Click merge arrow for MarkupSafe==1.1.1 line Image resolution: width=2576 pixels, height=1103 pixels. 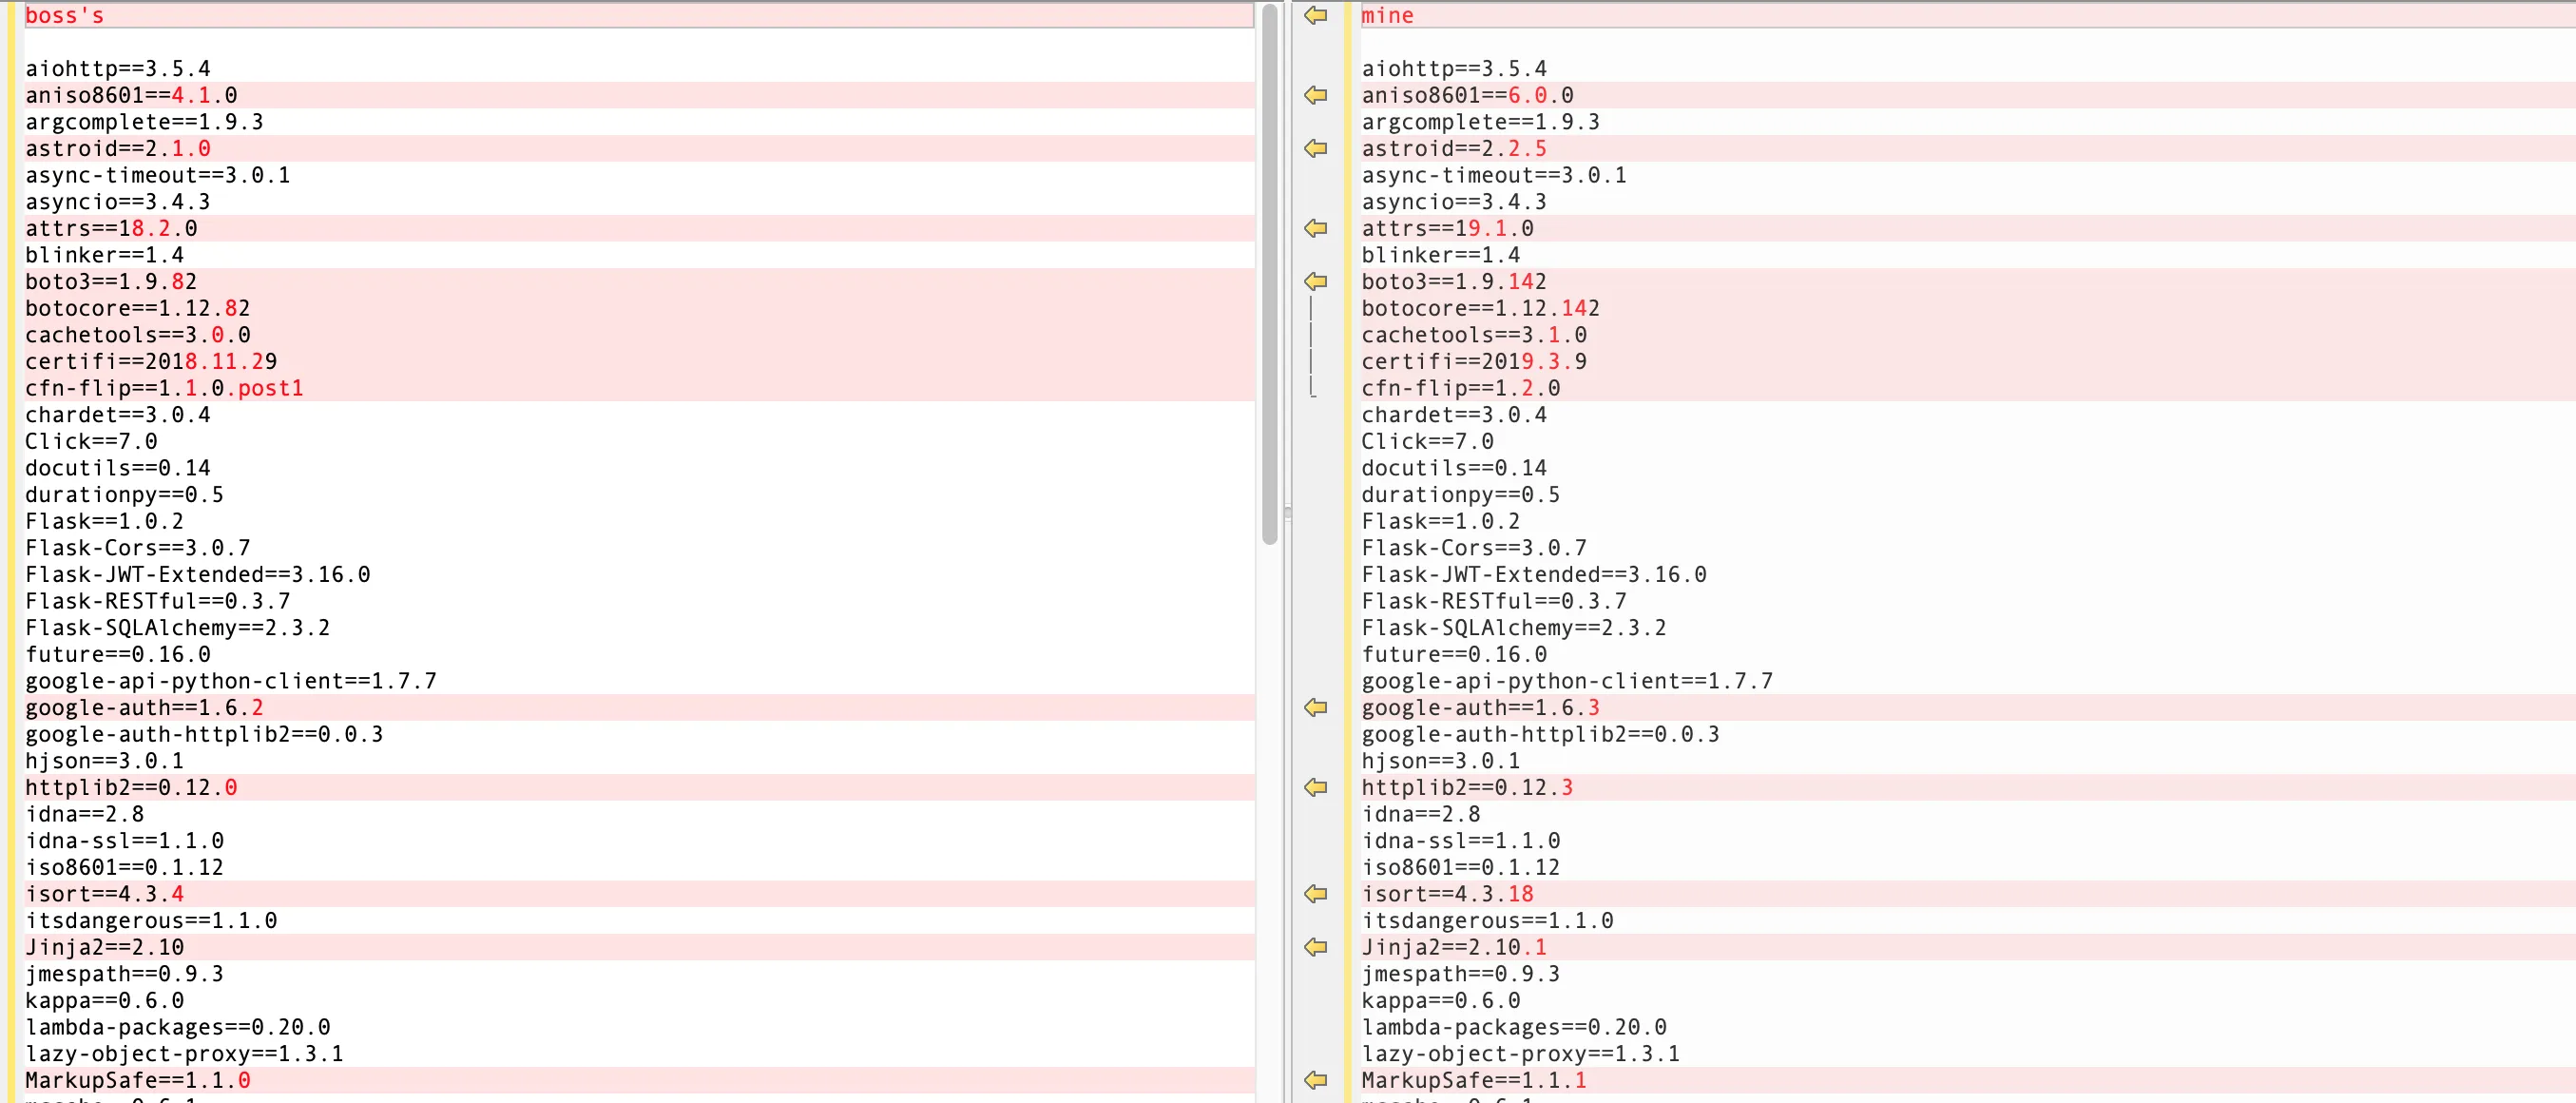(x=1315, y=1080)
